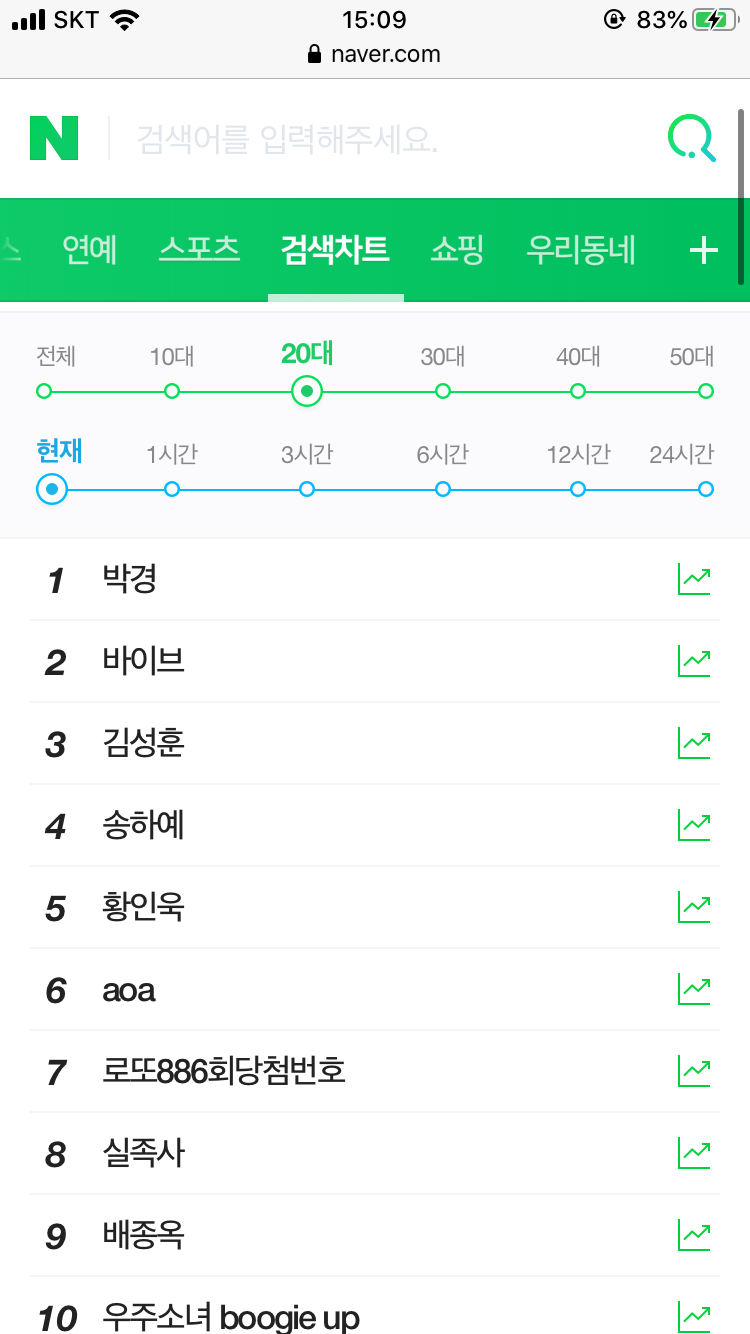The width and height of the screenshot is (750, 1334).
Task: Switch to the 쇼핑 tab
Action: pyautogui.click(x=457, y=250)
